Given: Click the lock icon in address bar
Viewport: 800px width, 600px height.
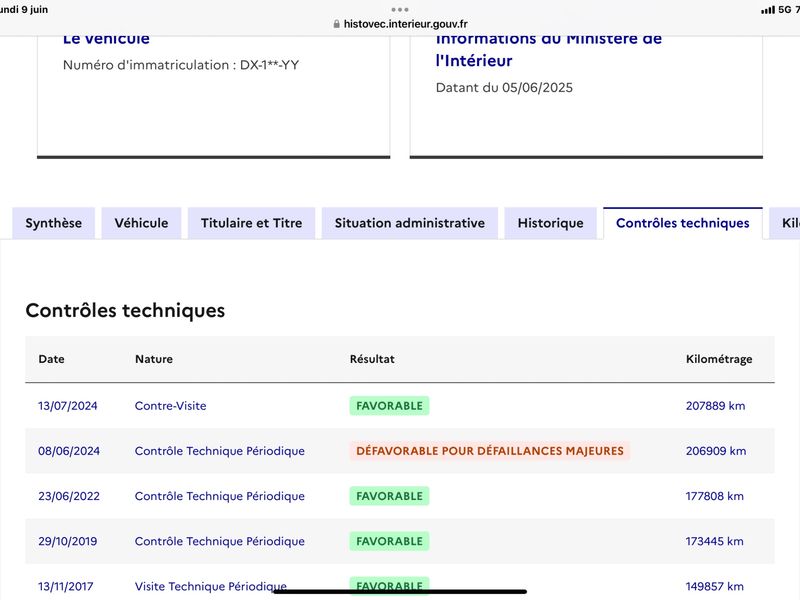Looking at the screenshot, I should [336, 24].
